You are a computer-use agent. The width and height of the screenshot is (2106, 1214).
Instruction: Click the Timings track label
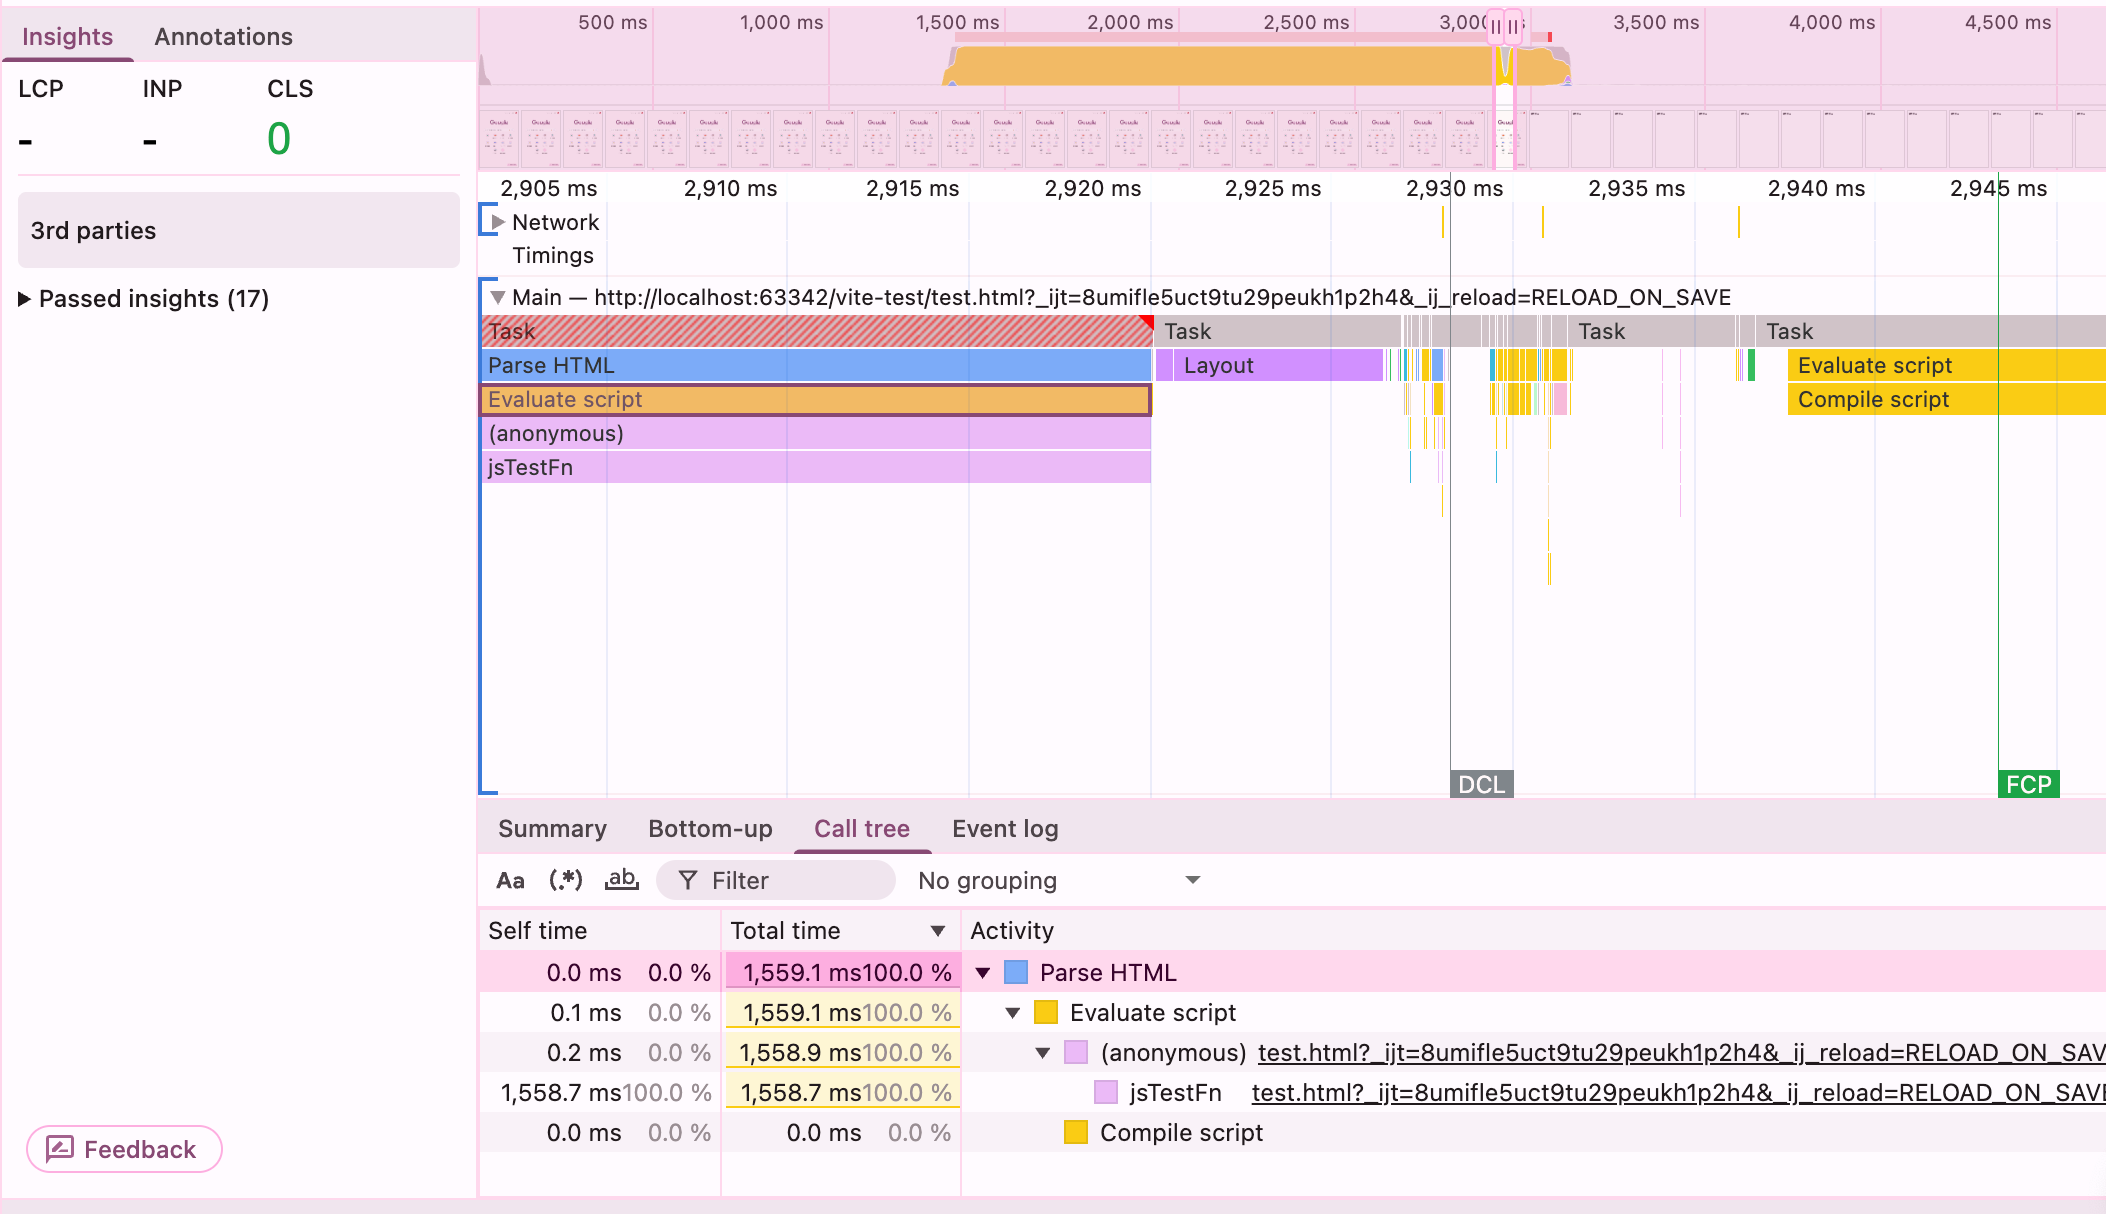(x=553, y=256)
